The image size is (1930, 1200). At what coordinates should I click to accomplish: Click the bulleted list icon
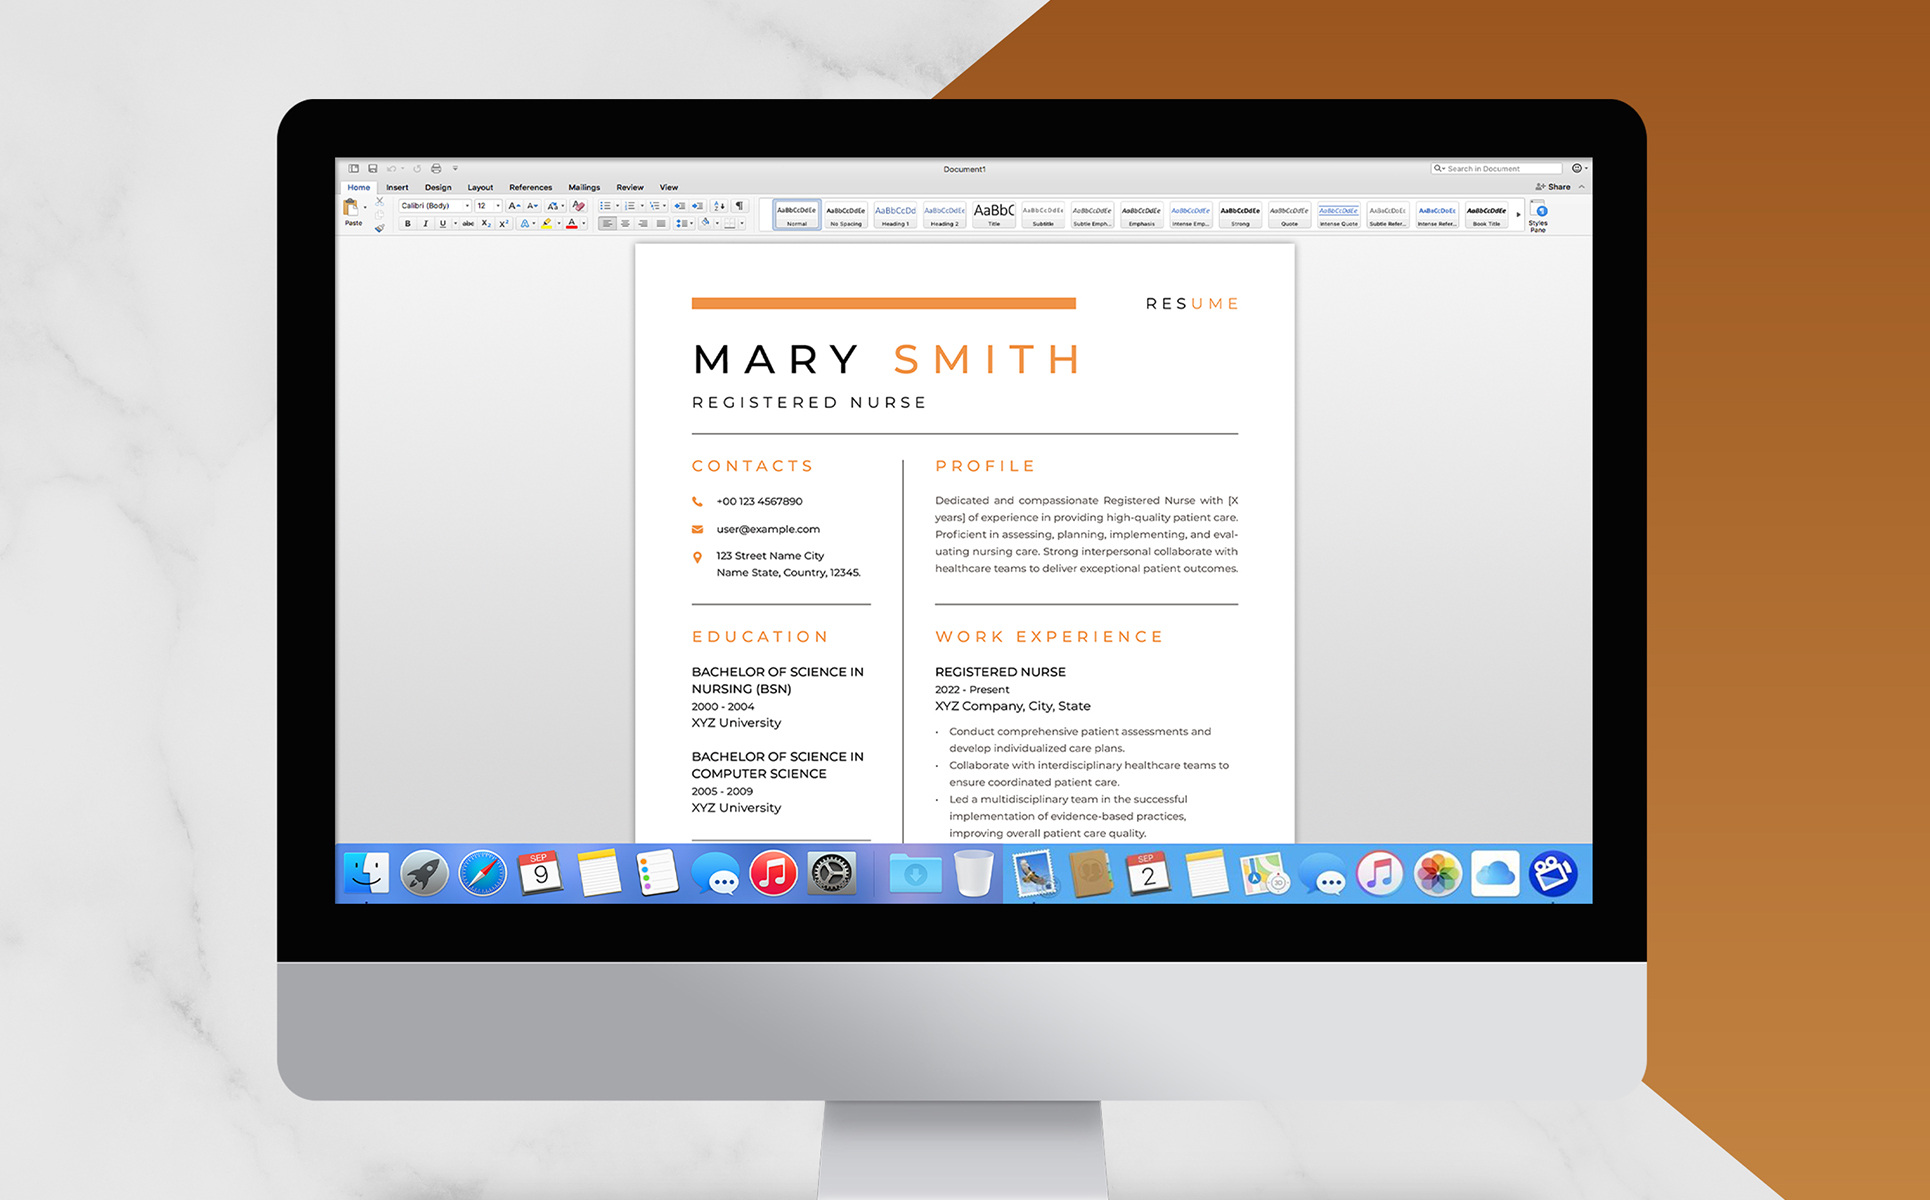click(605, 206)
